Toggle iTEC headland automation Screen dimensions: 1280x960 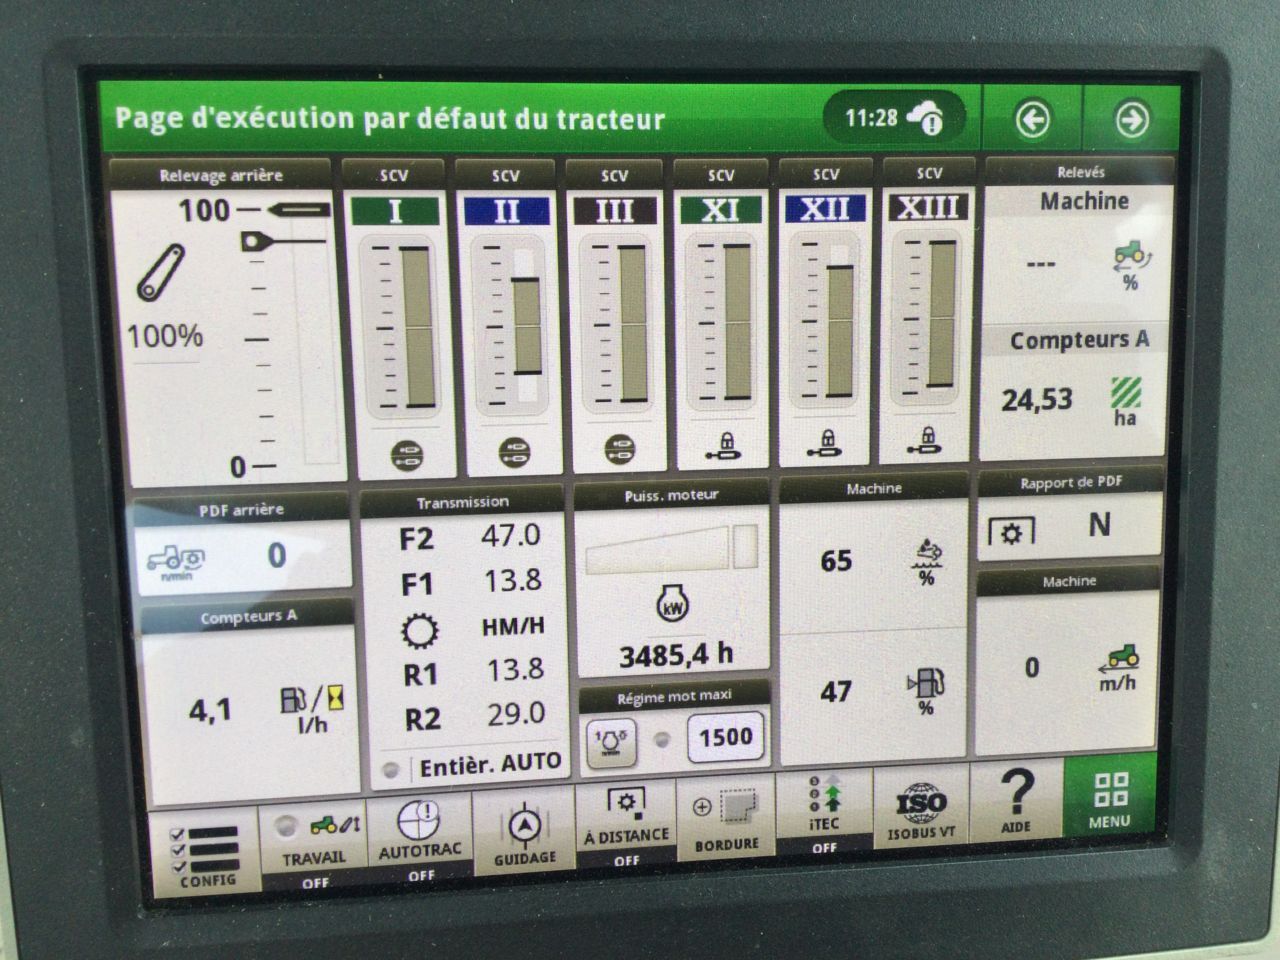click(x=824, y=815)
